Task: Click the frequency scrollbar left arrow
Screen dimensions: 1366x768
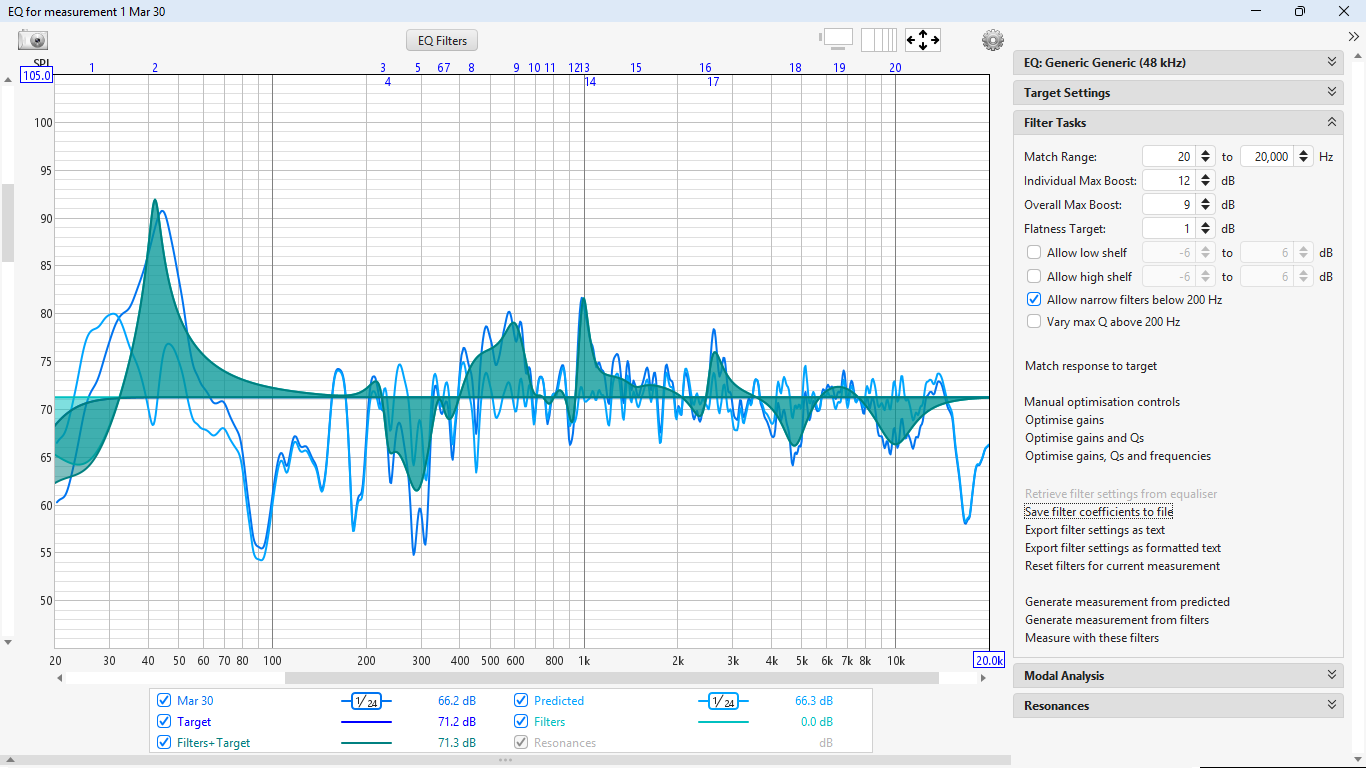Action: (59, 678)
